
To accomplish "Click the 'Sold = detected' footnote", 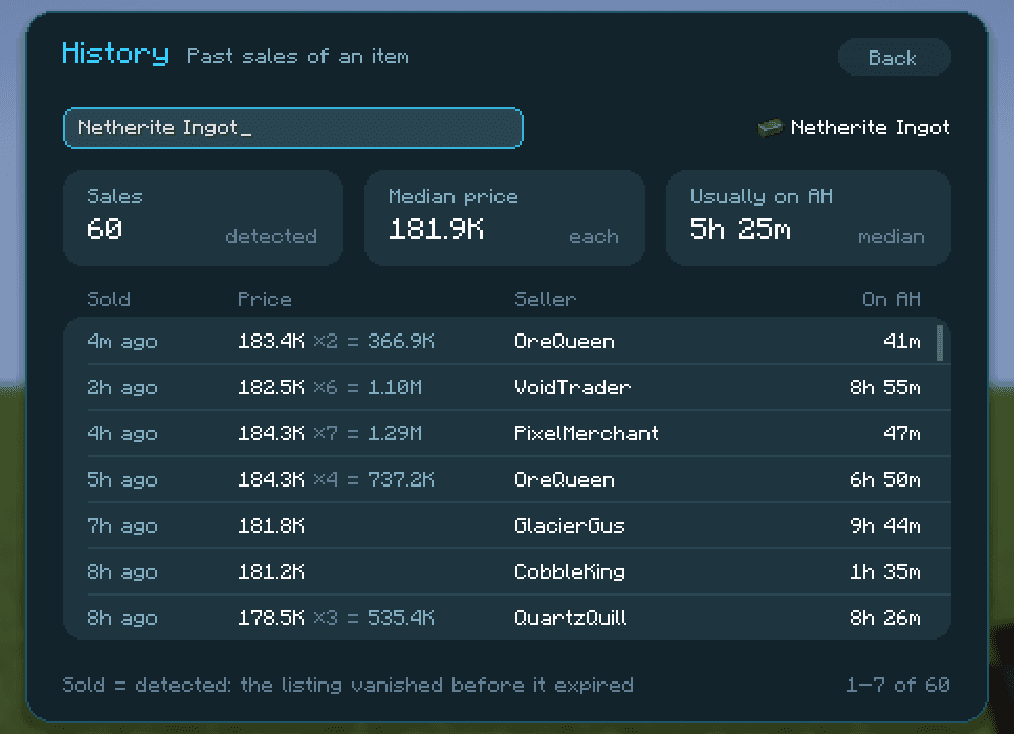I will pyautogui.click(x=348, y=684).
